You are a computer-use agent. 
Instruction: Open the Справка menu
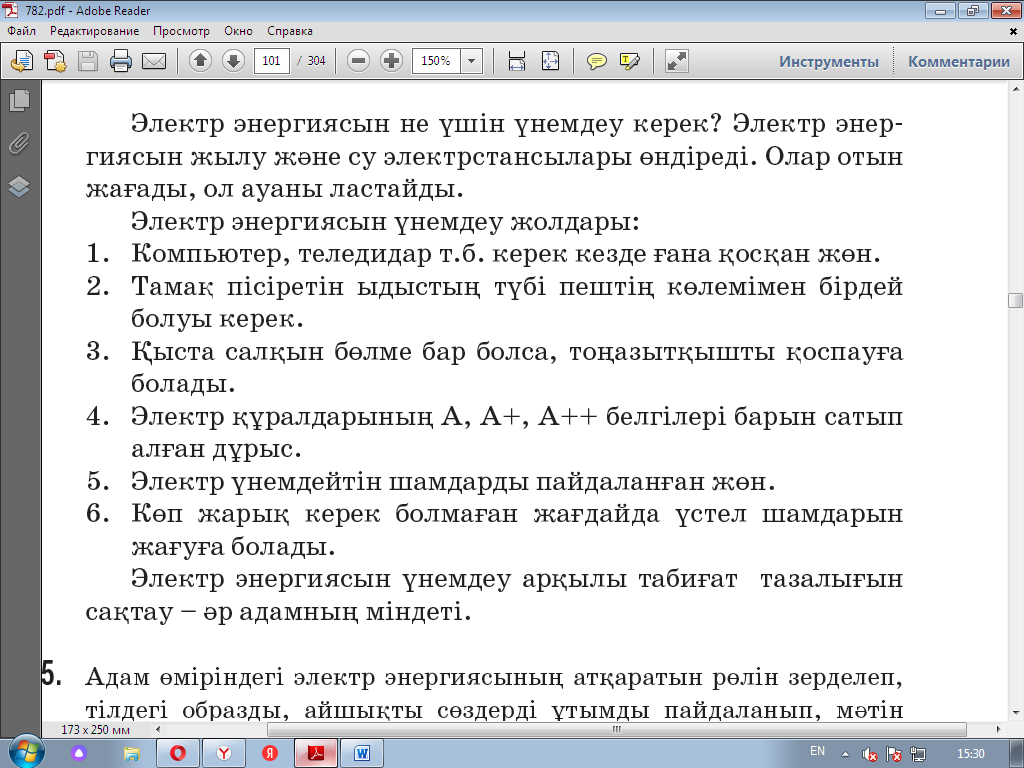tap(290, 31)
